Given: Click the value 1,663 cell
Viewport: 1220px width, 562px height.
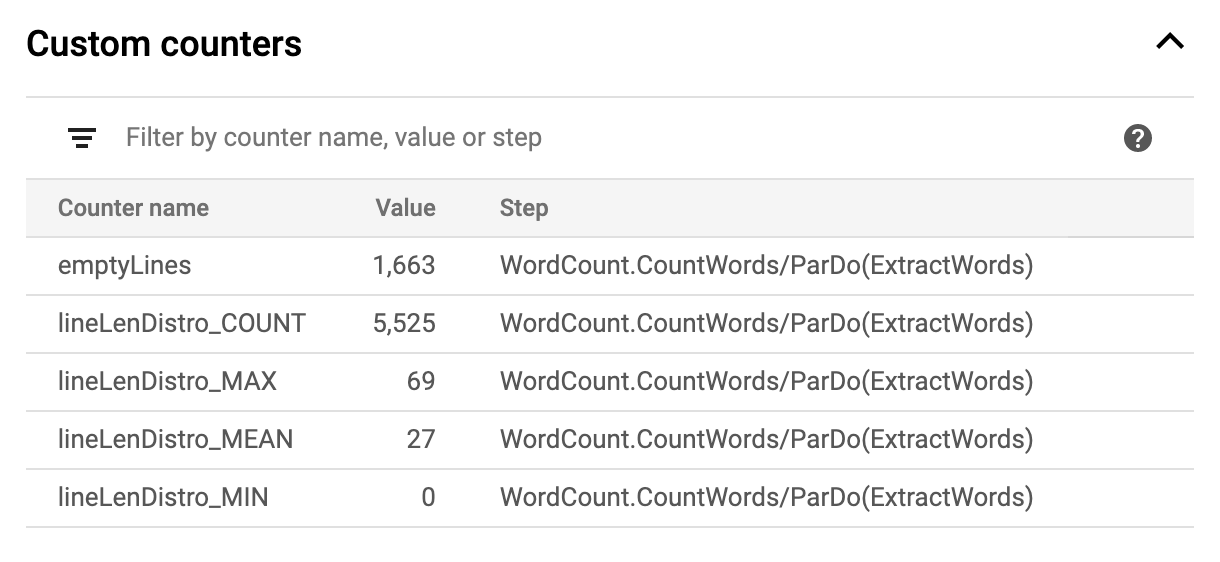Looking at the screenshot, I should (404, 266).
